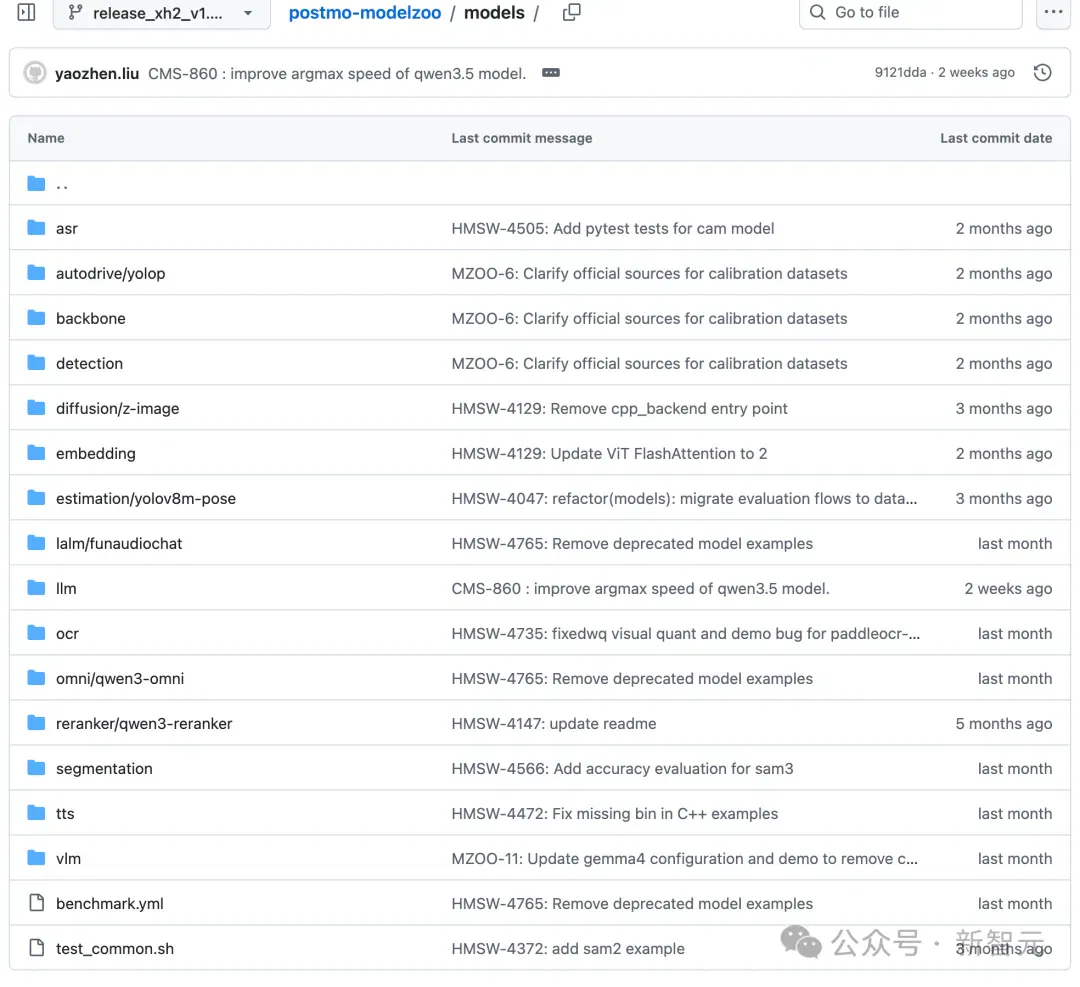
Task: Open the ocr folder icon
Action: (x=37, y=633)
